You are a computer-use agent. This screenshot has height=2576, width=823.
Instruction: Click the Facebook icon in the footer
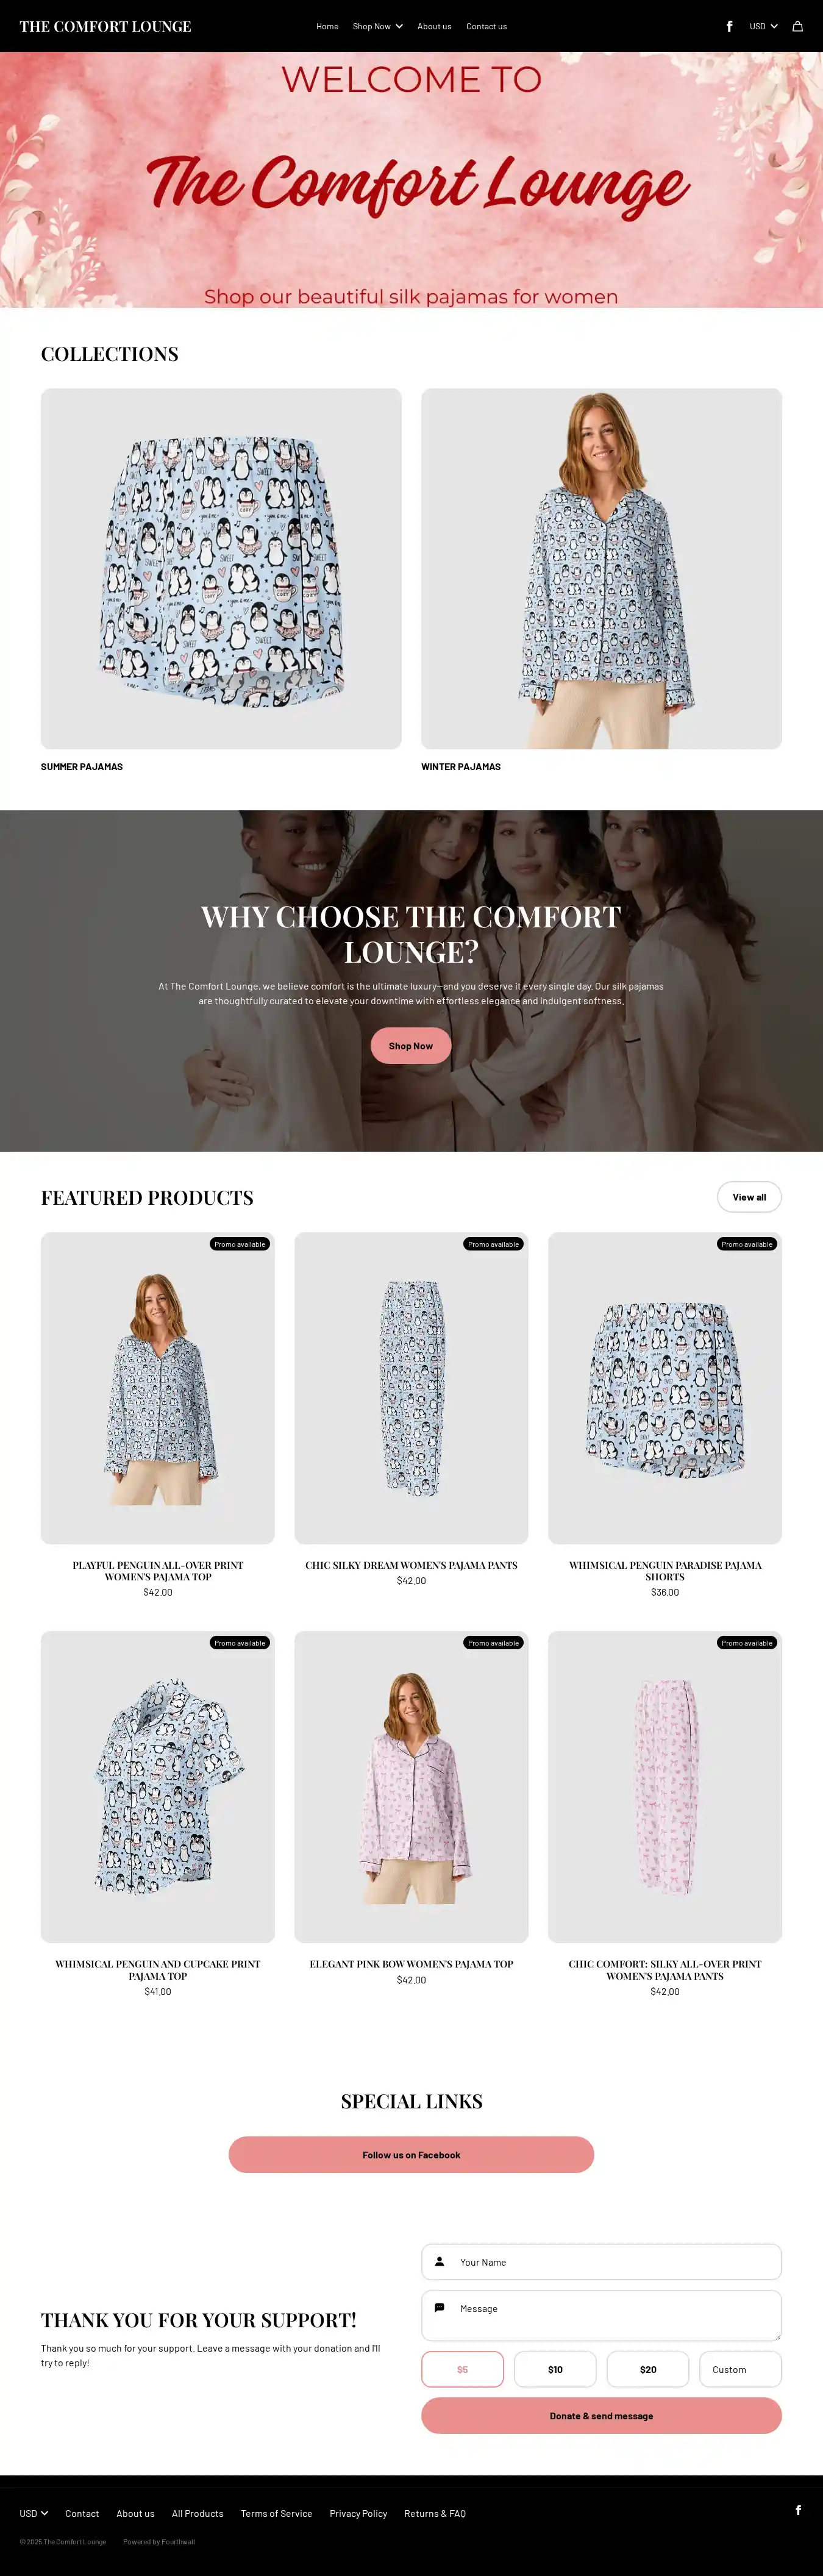[x=798, y=2509]
